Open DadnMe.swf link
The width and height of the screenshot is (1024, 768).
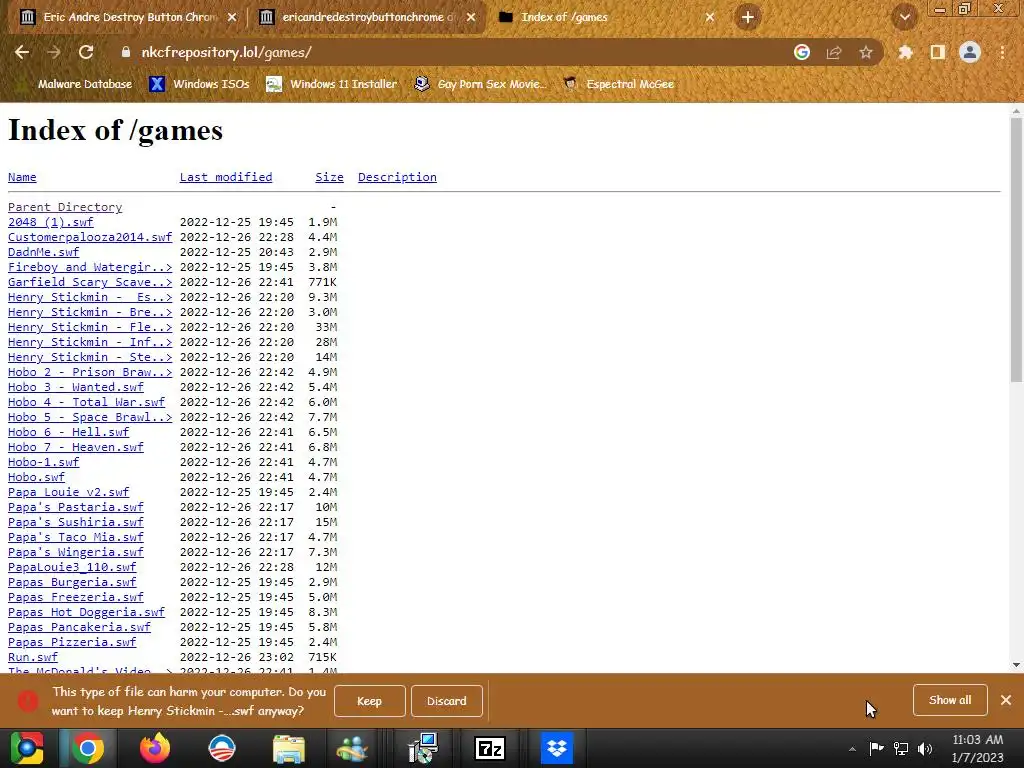point(43,252)
